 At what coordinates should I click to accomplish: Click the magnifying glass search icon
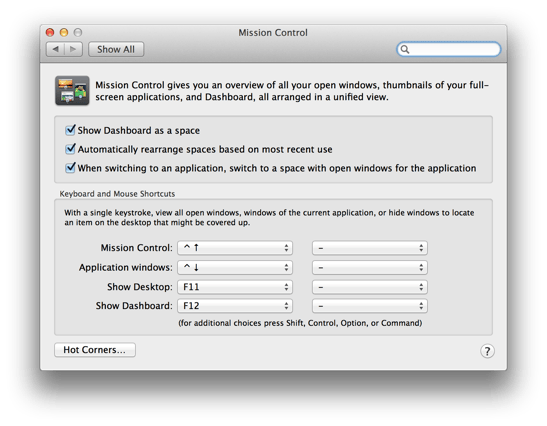(405, 49)
